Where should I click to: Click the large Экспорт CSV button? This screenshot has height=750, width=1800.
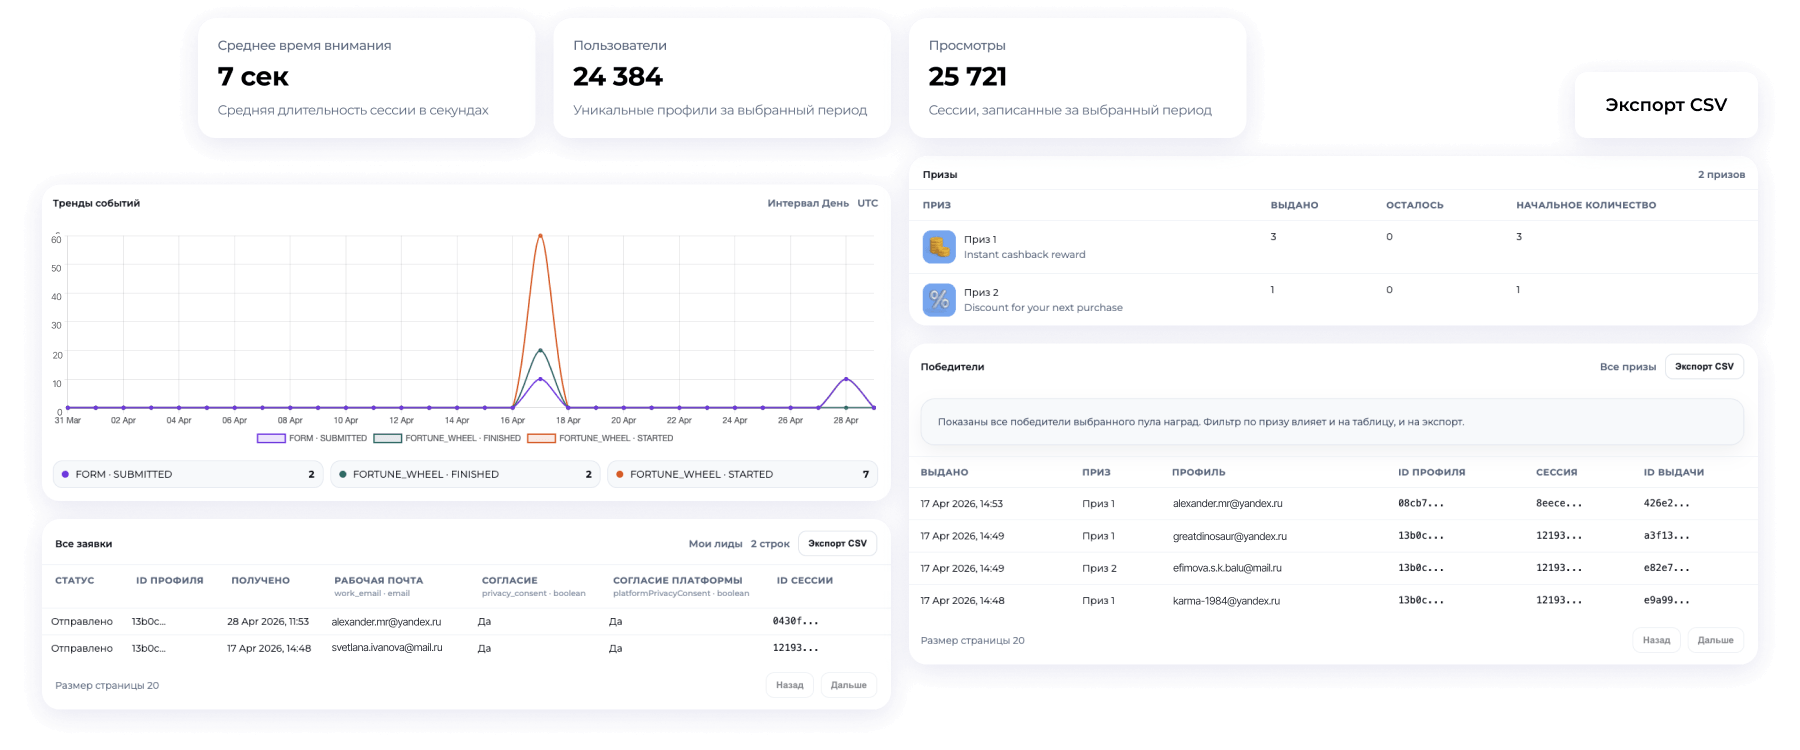(1666, 105)
